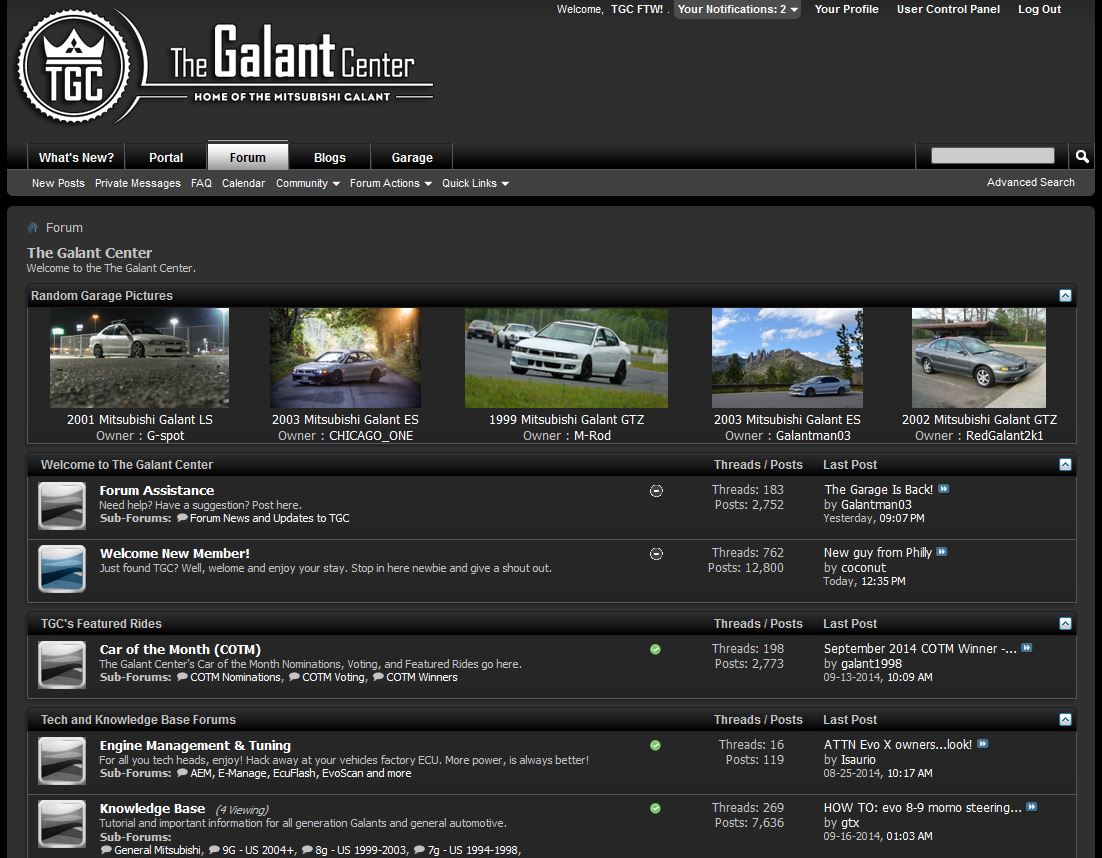Expand the Community menu
The height and width of the screenshot is (858, 1102).
point(308,183)
